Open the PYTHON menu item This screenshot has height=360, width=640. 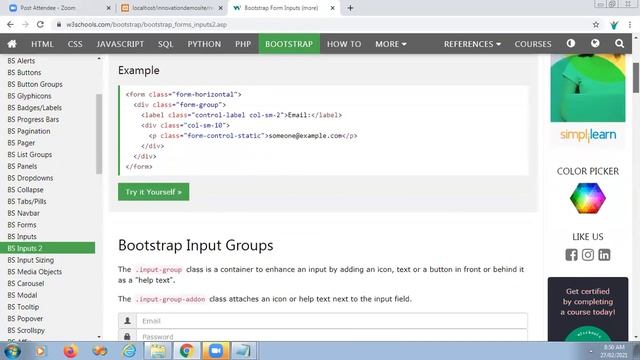(204, 44)
